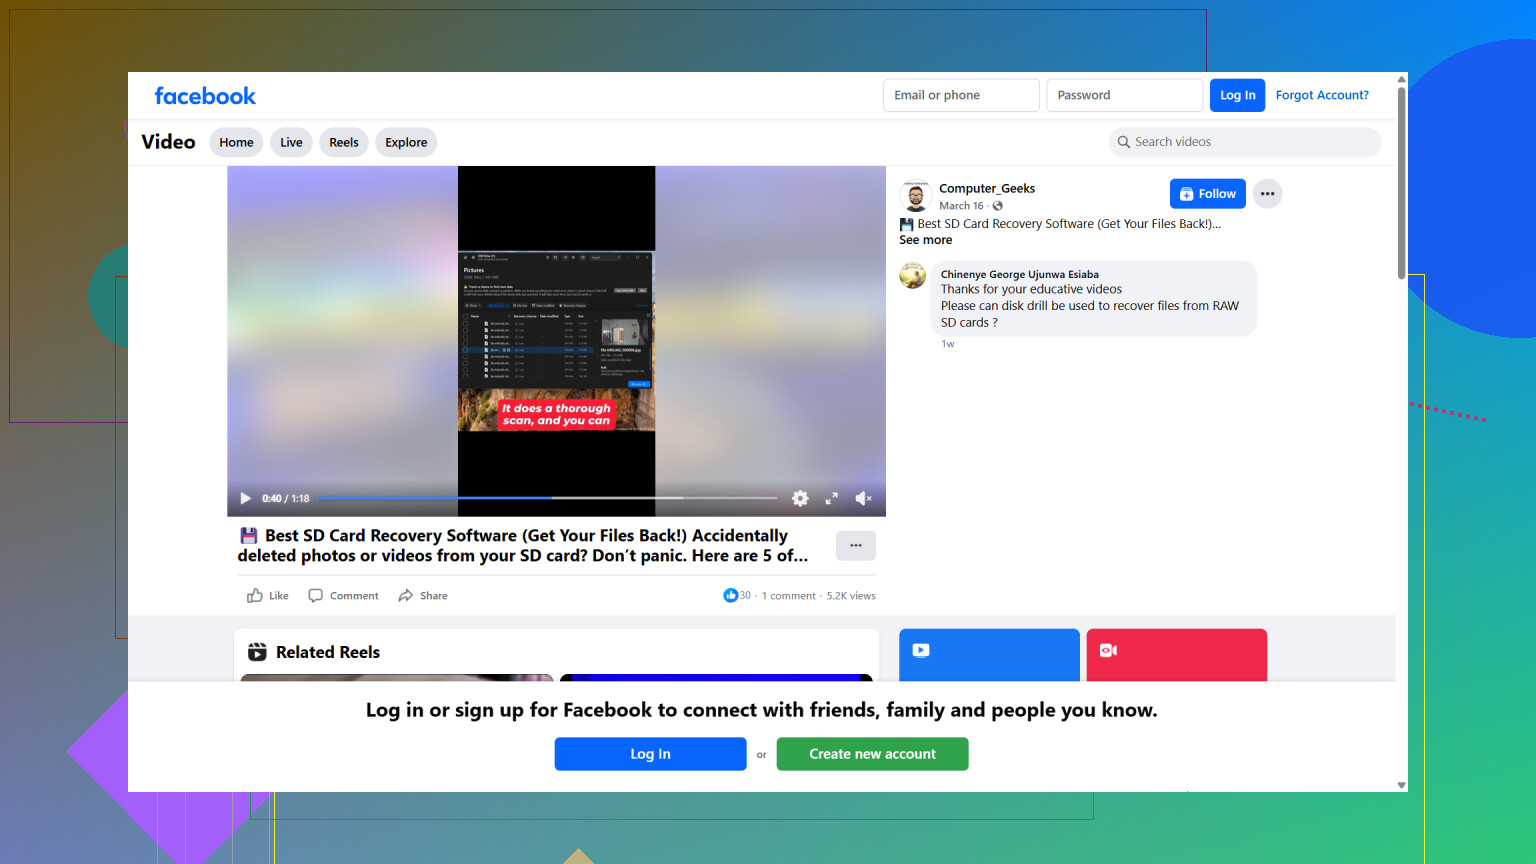This screenshot has height=864, width=1536.
Task: Open the 1 comment link
Action: (789, 596)
